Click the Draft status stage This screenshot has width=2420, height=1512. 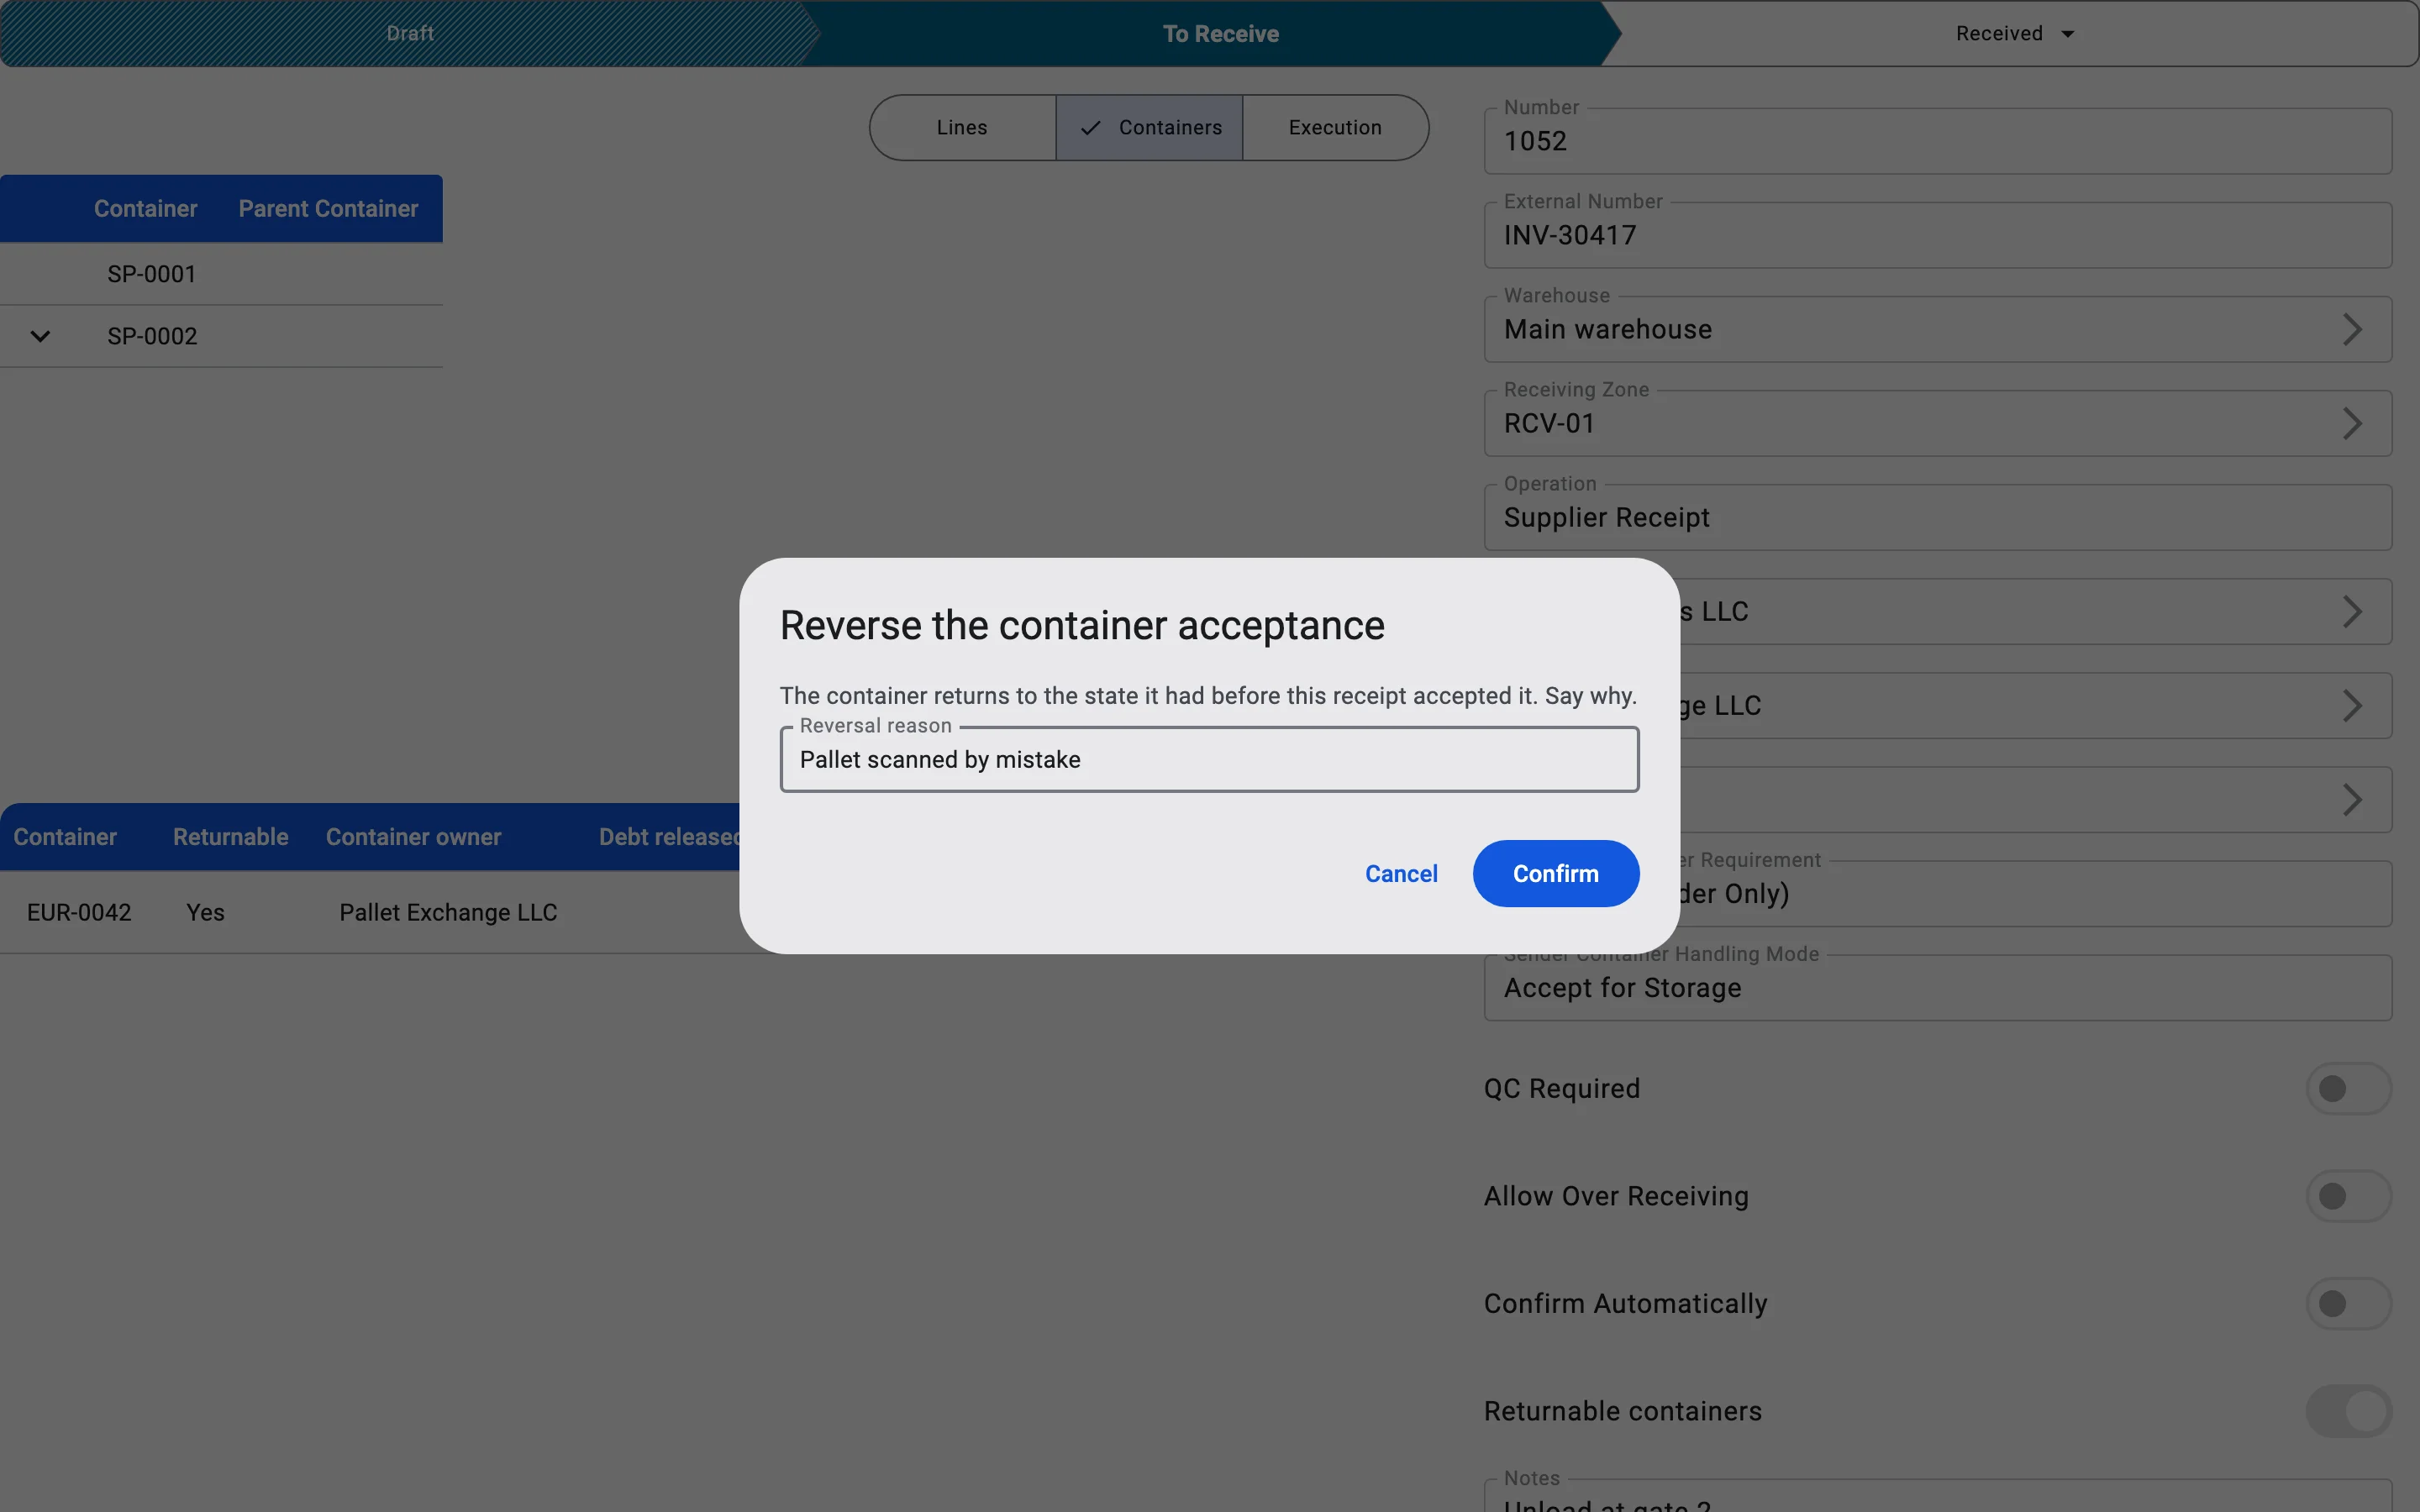[x=410, y=33]
